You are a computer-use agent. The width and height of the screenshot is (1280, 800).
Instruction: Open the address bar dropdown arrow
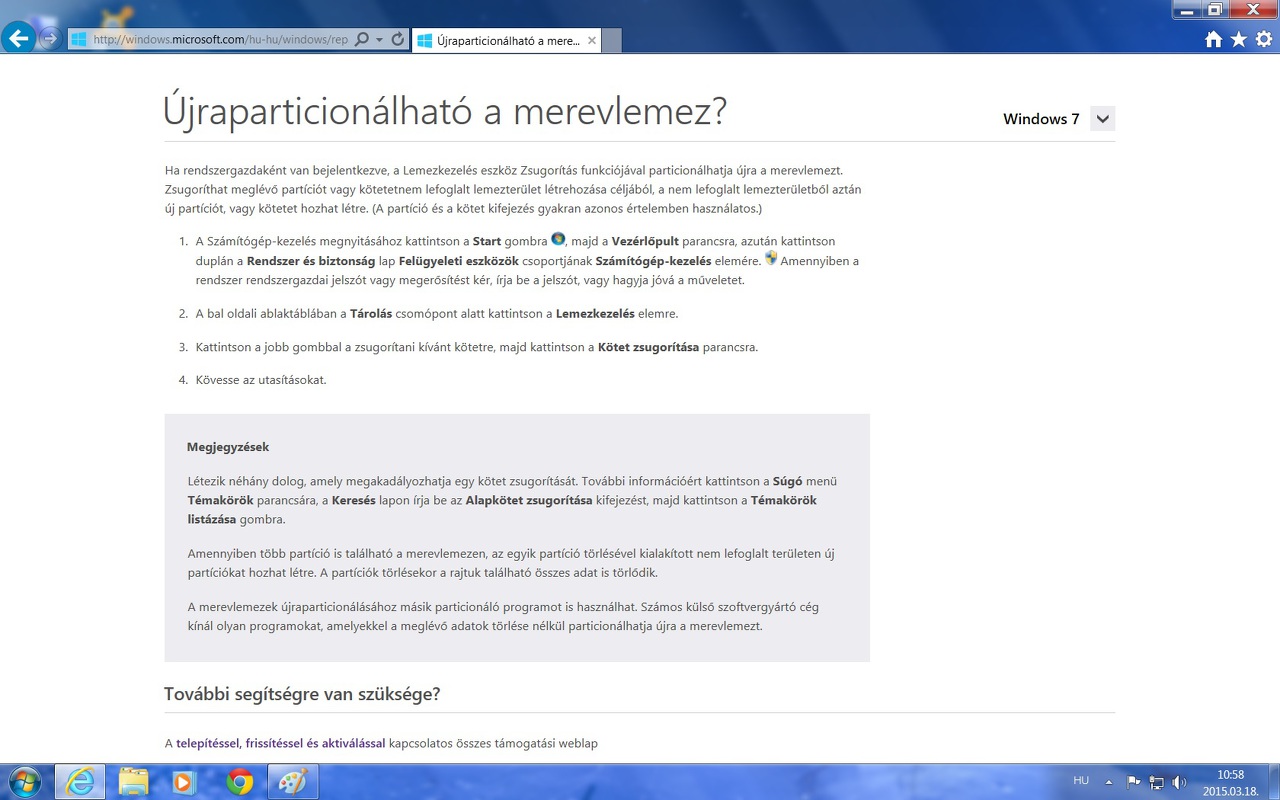click(380, 40)
